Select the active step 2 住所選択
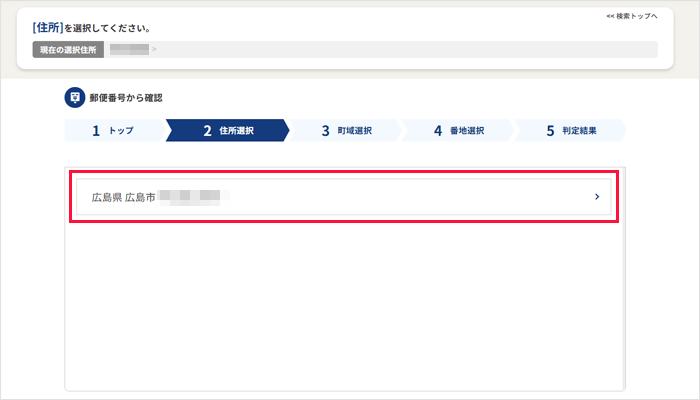The image size is (700, 400). coord(228,130)
